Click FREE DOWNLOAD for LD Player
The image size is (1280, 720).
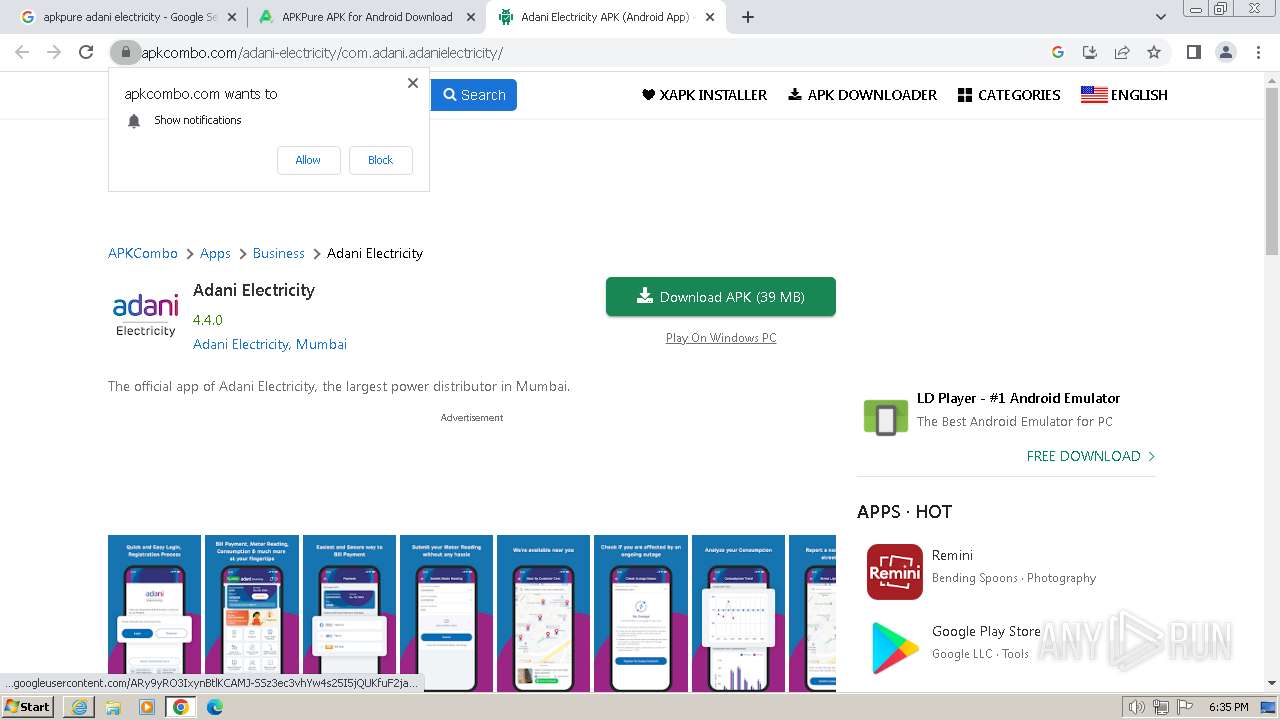1091,456
